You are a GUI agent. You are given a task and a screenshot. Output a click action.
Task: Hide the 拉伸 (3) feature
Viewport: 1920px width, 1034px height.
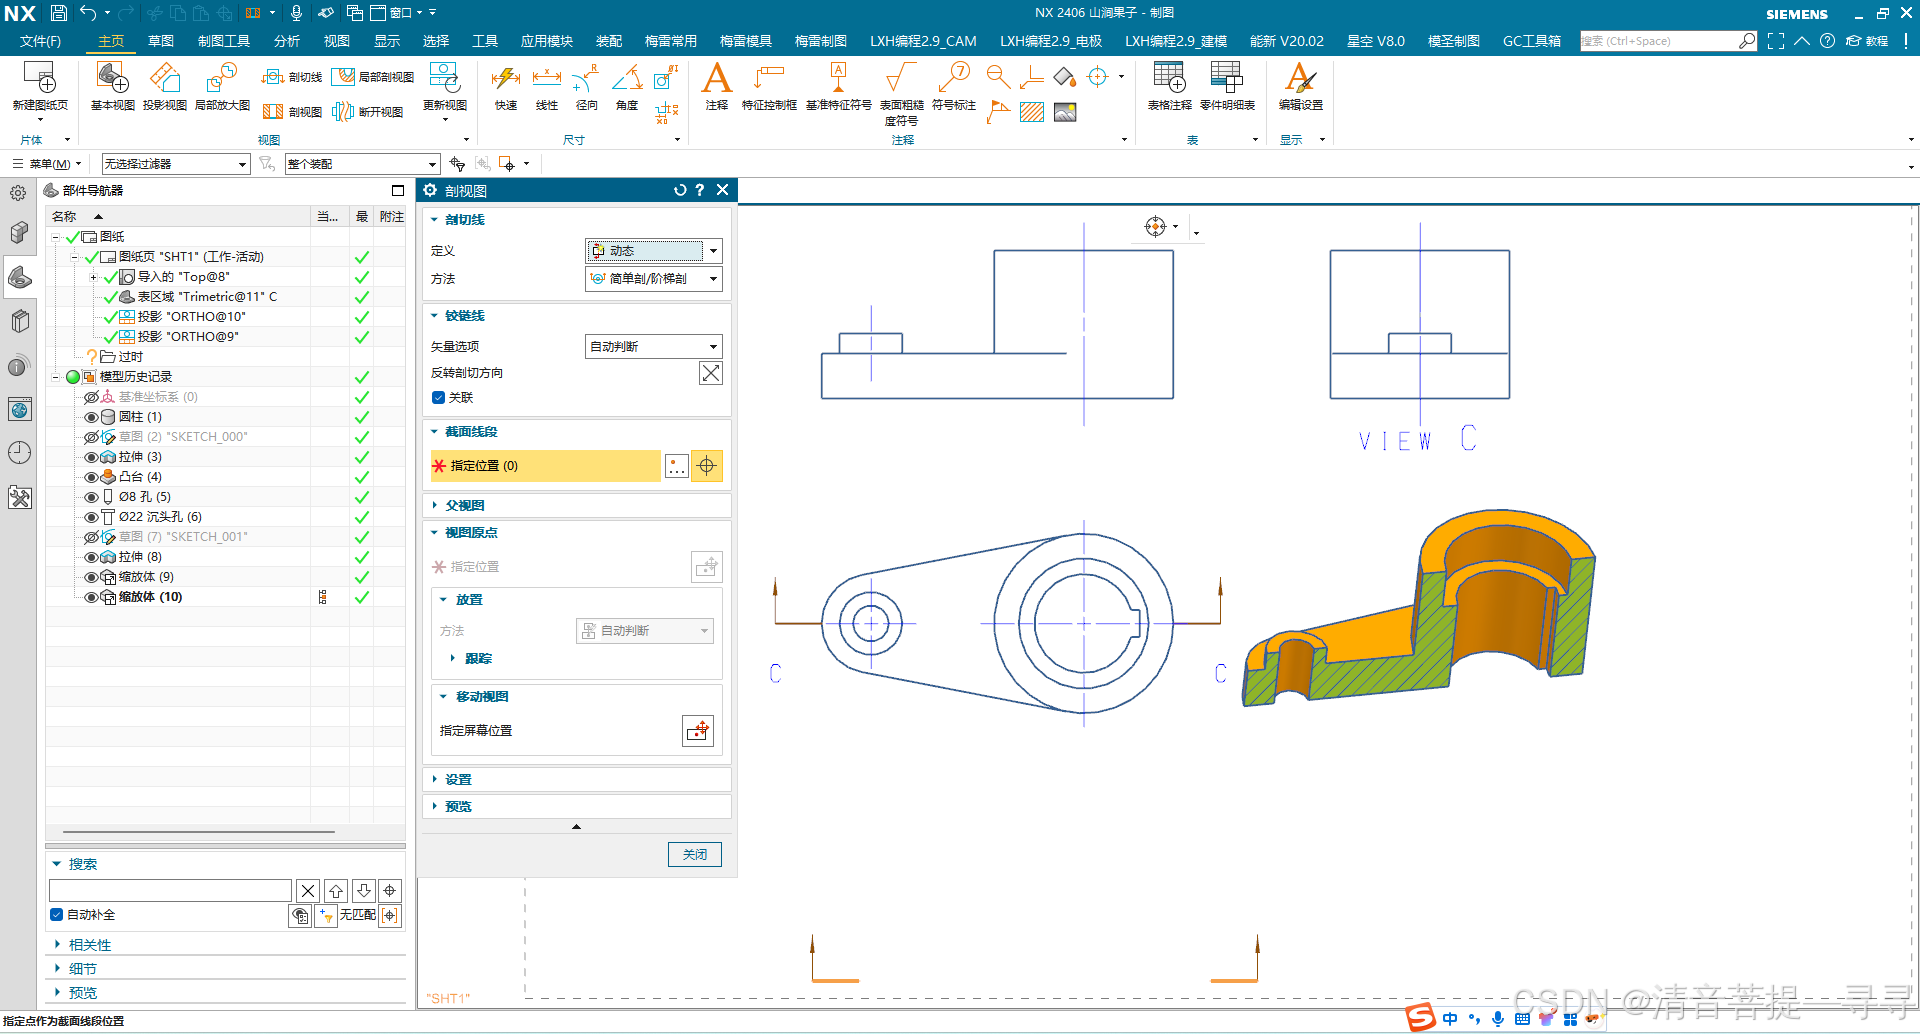[x=92, y=457]
